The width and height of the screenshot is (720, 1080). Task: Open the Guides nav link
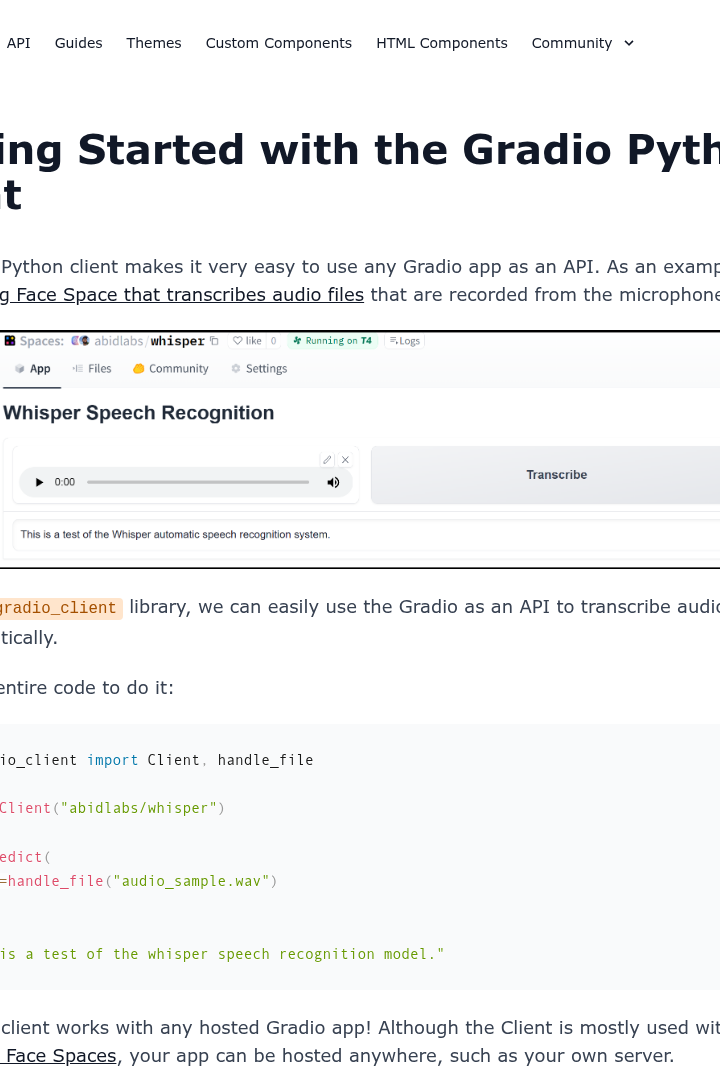coord(79,43)
